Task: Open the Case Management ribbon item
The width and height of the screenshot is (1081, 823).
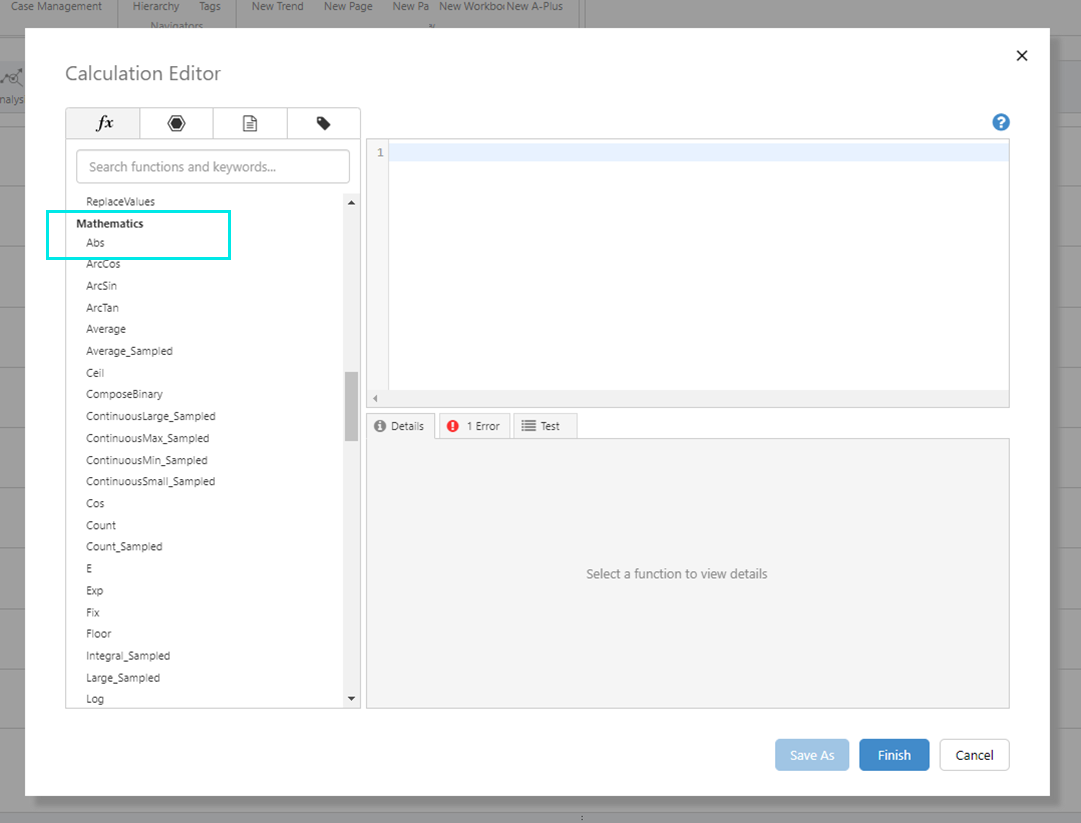Action: click(x=56, y=6)
